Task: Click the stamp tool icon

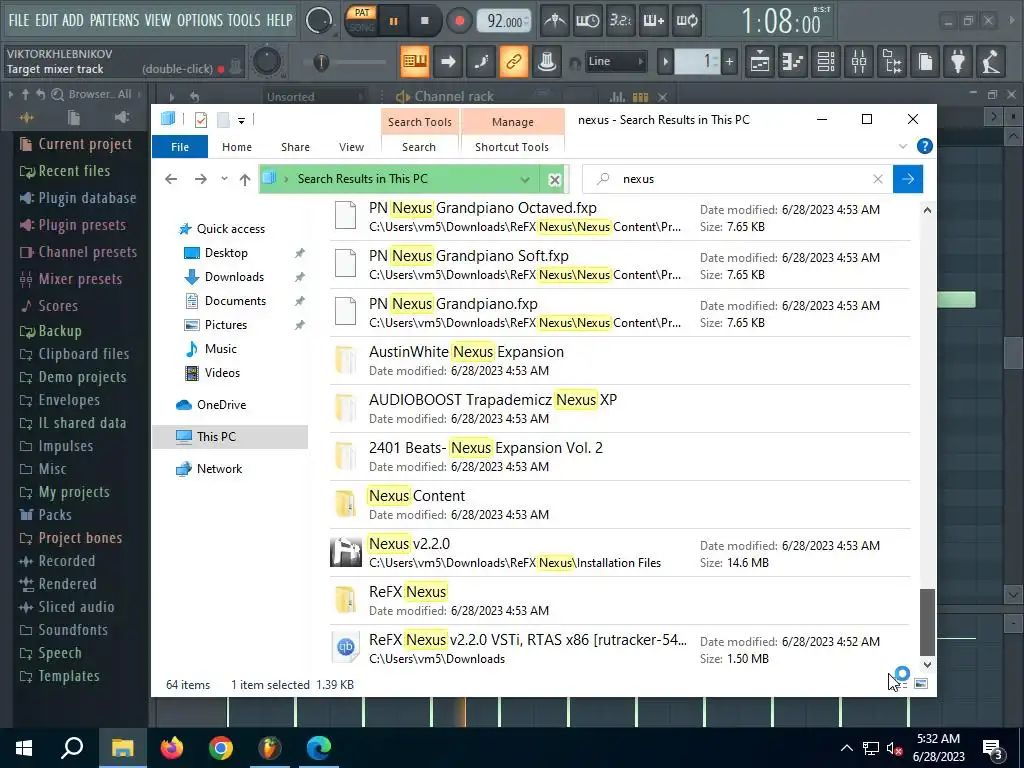Action: pyautogui.click(x=547, y=62)
